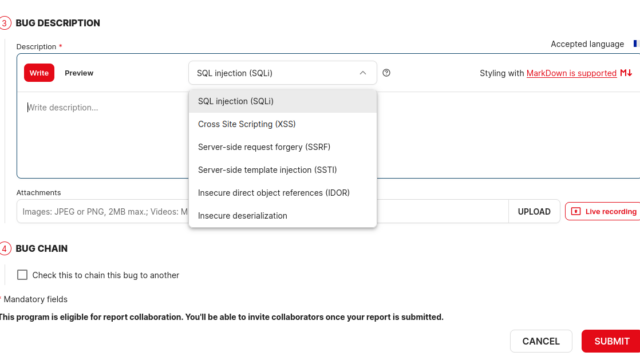640x360 pixels.
Task: Open the MarkDown is supported link
Action: [x=571, y=73]
